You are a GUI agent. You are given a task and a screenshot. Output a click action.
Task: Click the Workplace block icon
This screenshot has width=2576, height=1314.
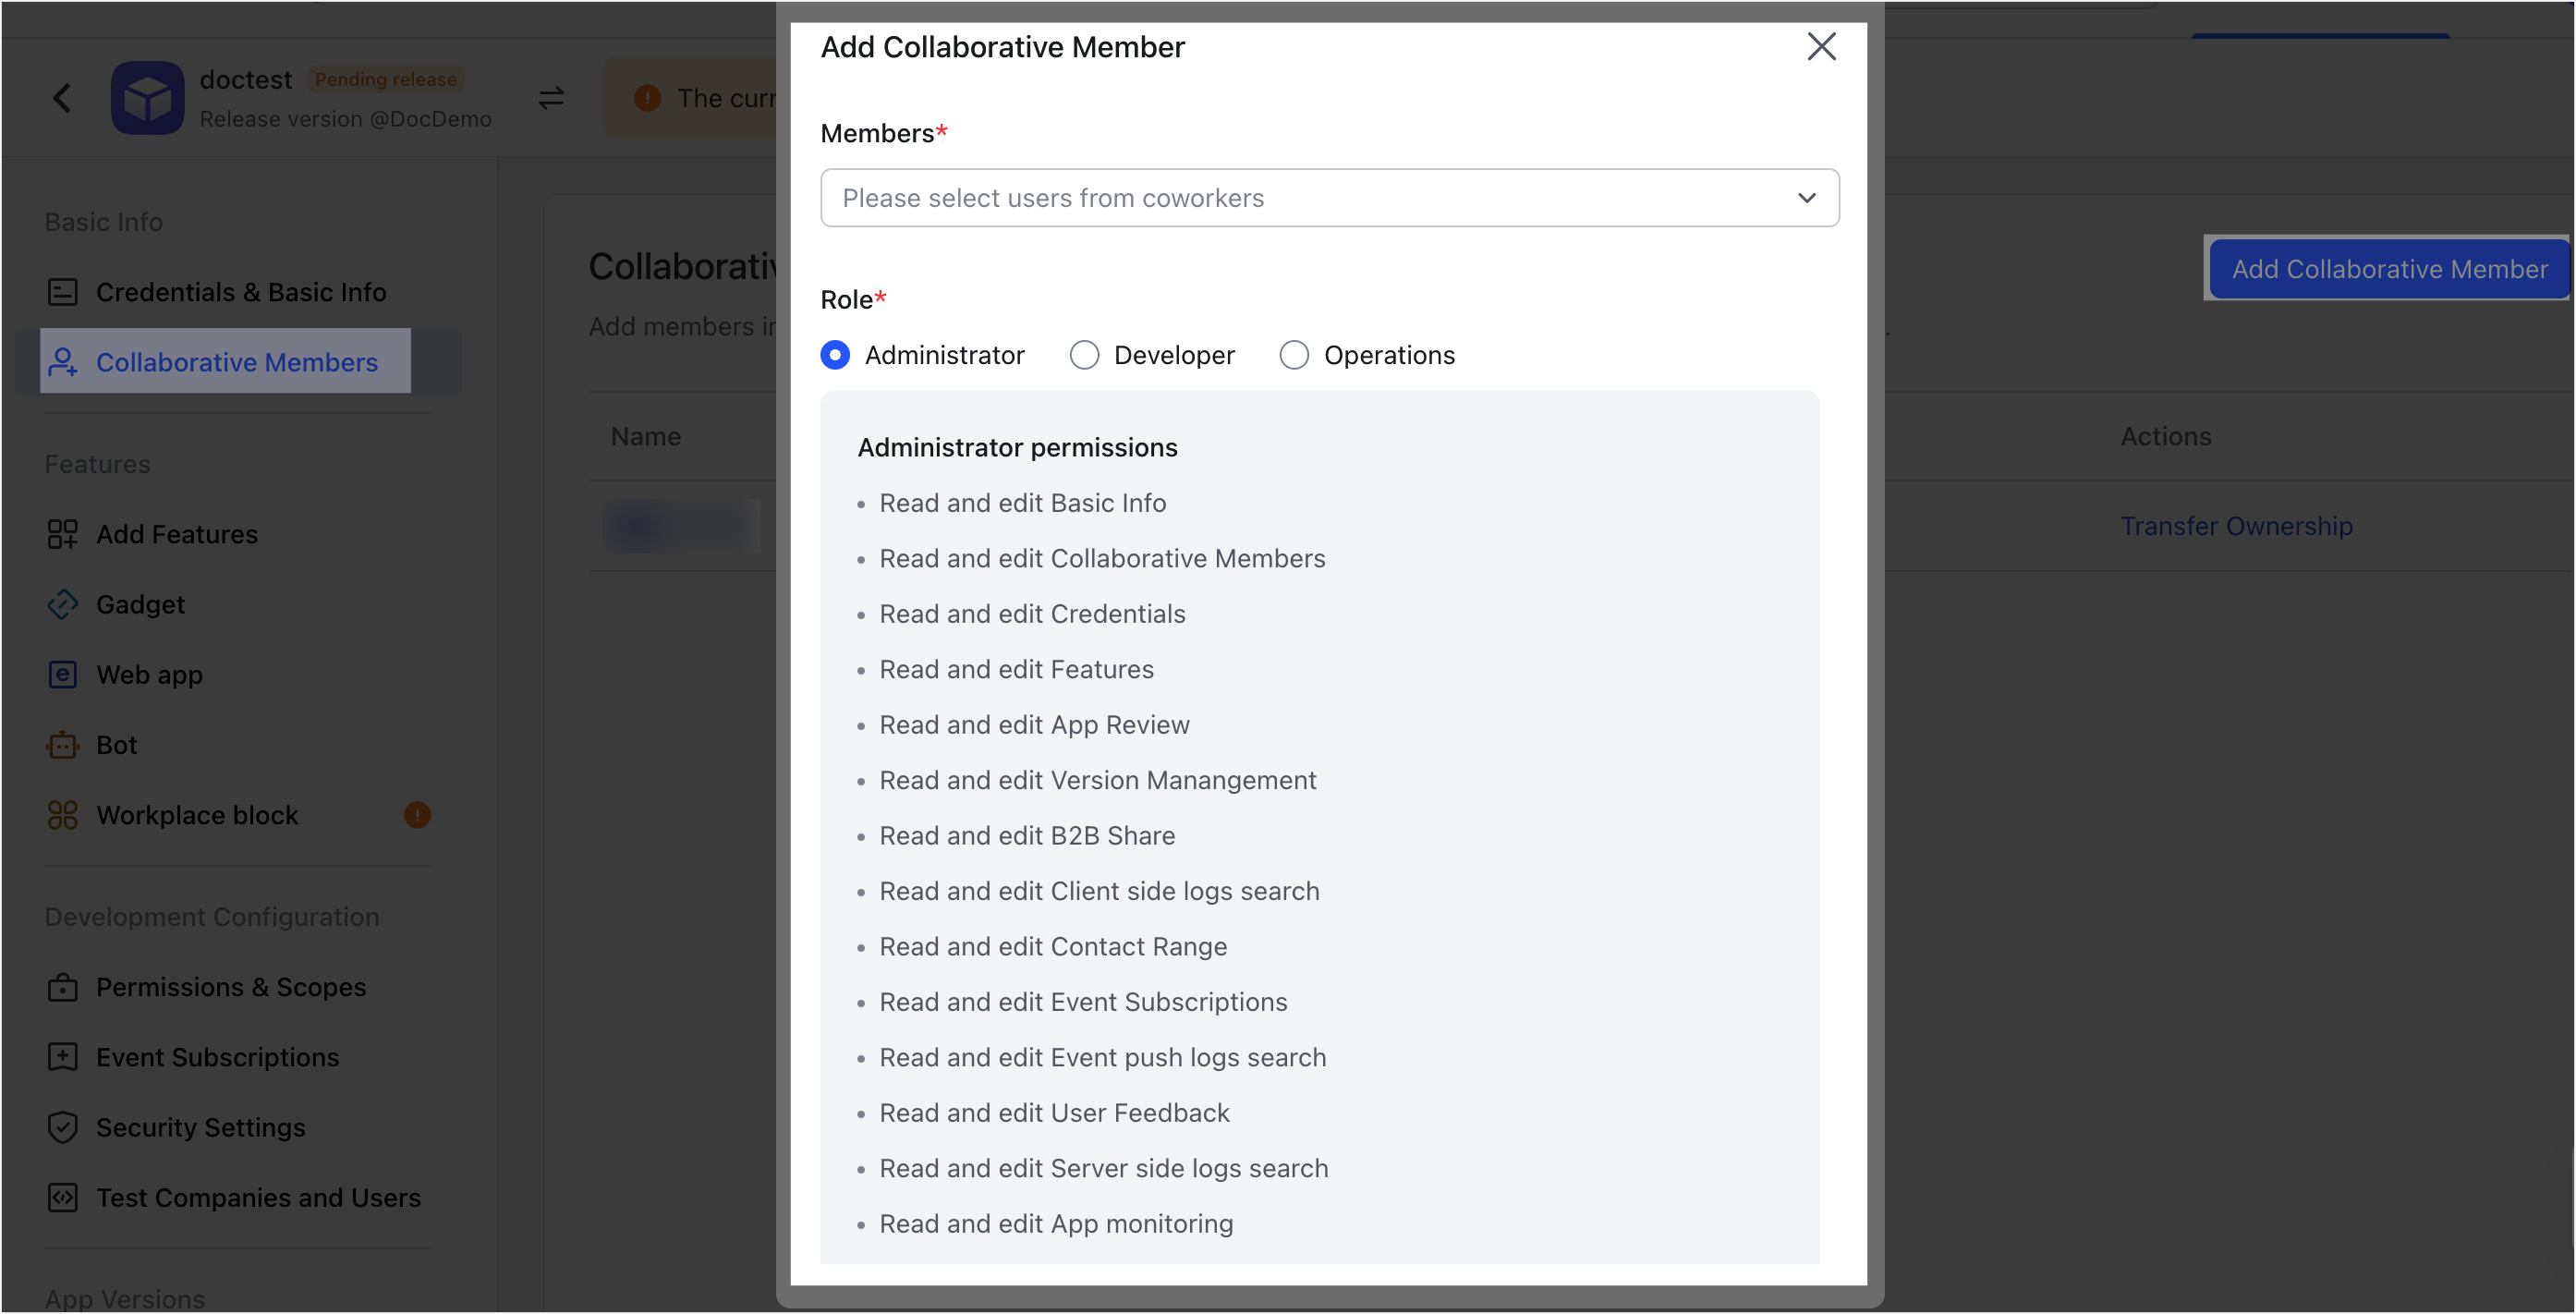click(x=62, y=815)
